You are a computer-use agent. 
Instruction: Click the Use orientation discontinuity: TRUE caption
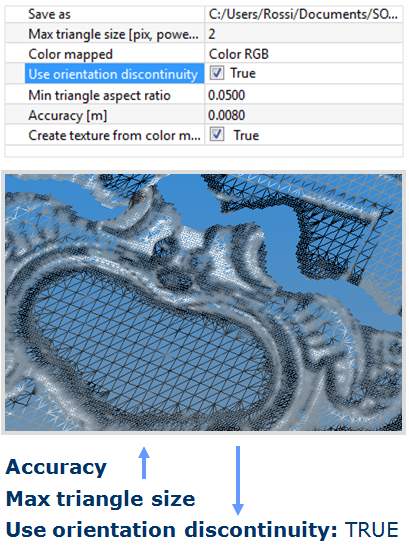[x=202, y=530]
